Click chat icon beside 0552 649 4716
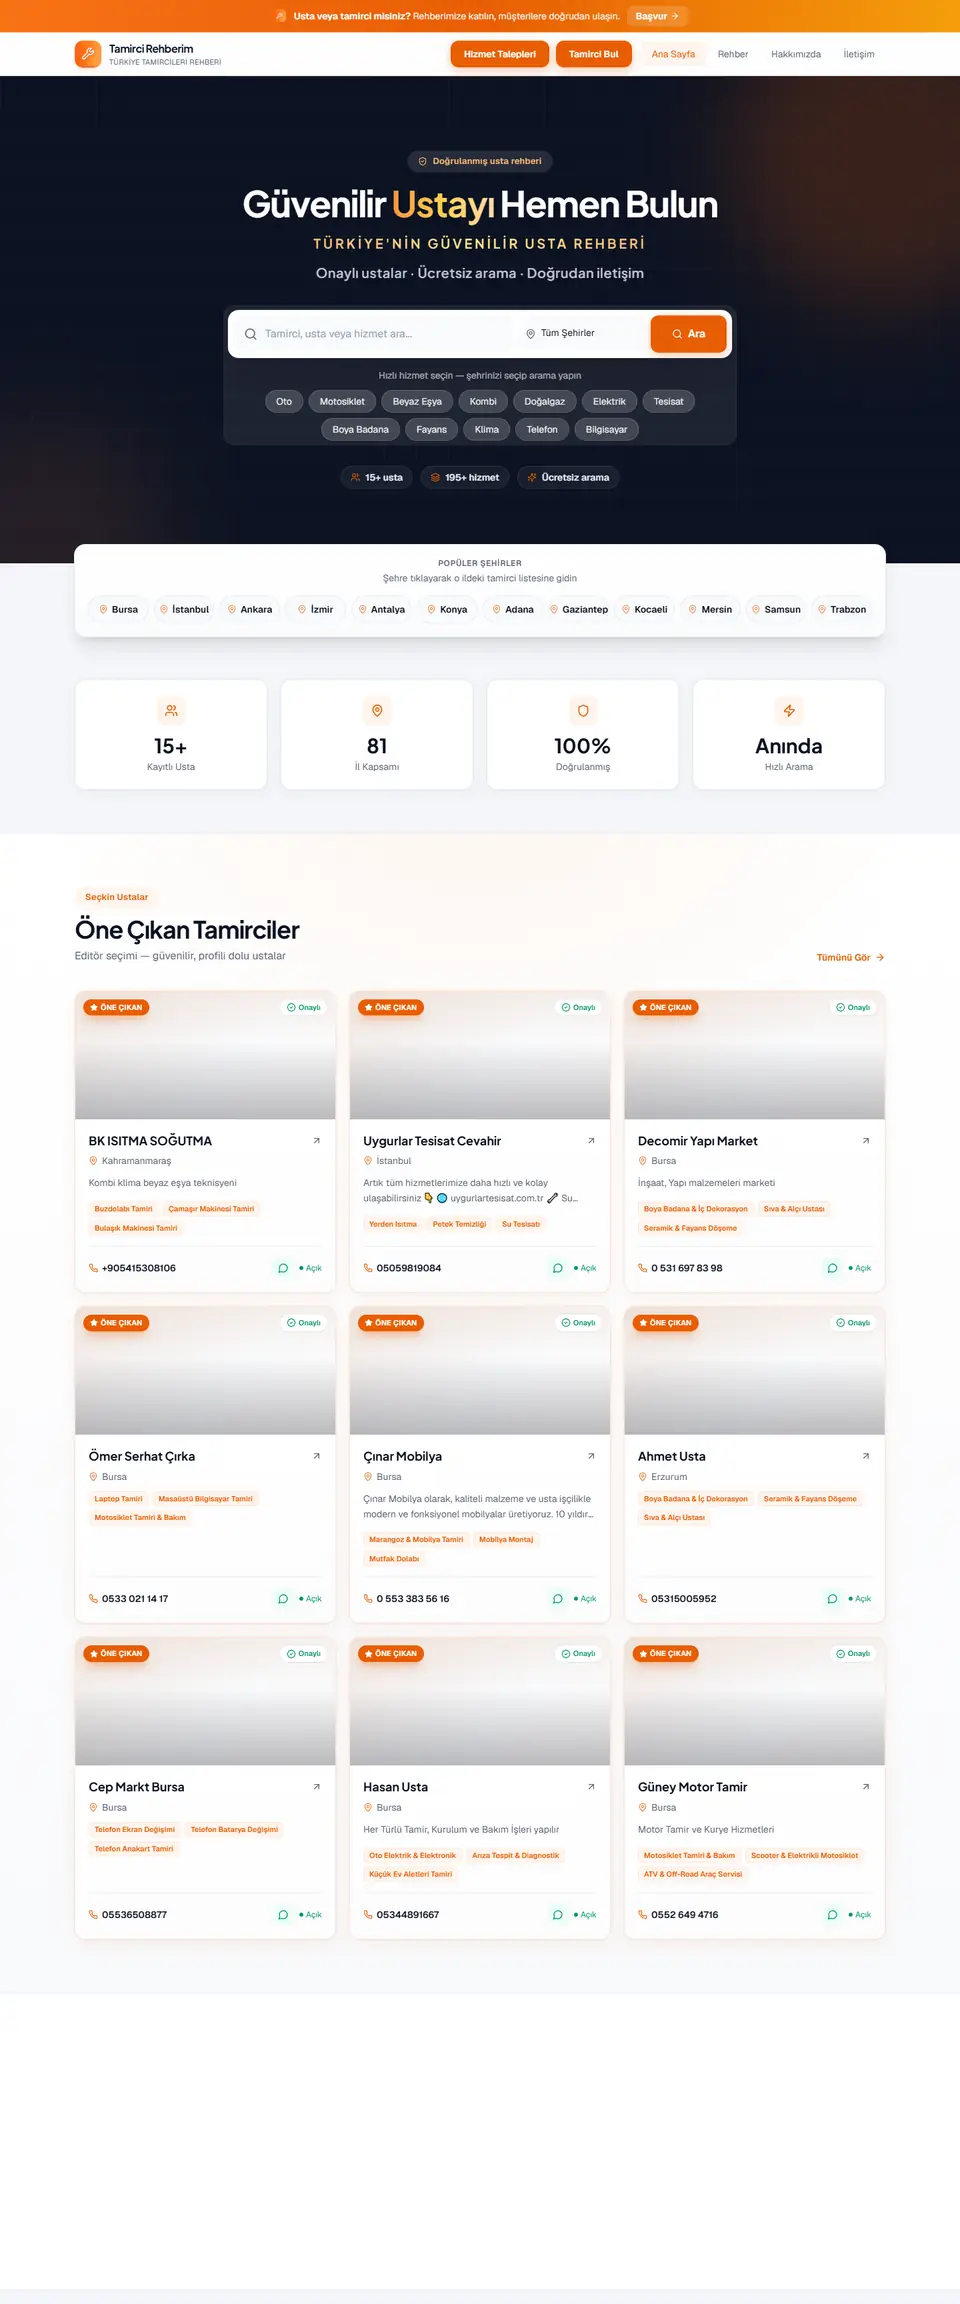The image size is (960, 2304). pyautogui.click(x=832, y=1915)
